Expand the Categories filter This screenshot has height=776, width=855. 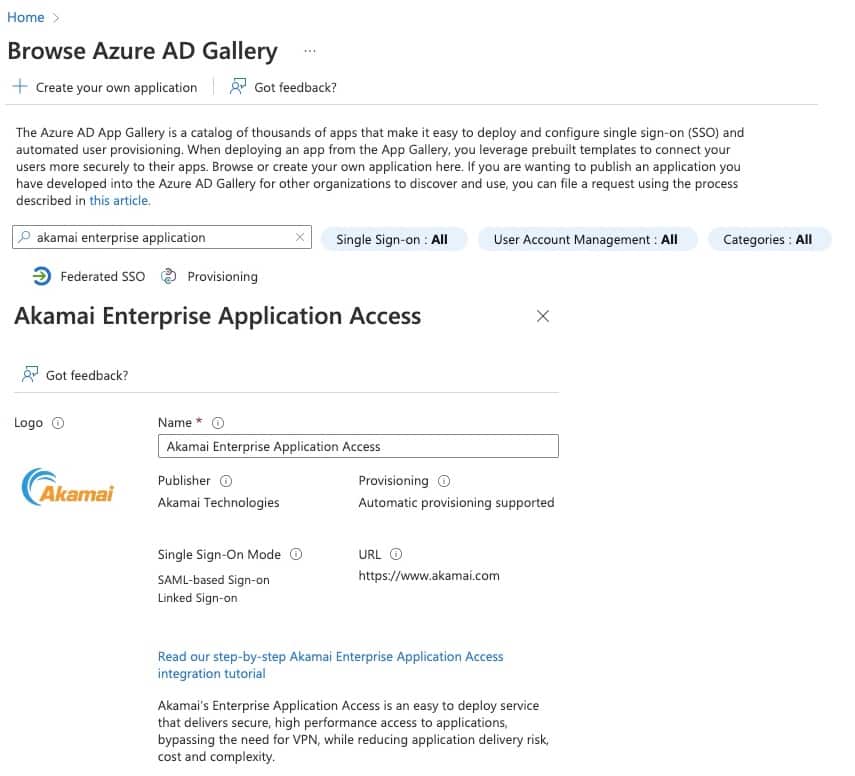pyautogui.click(x=768, y=239)
